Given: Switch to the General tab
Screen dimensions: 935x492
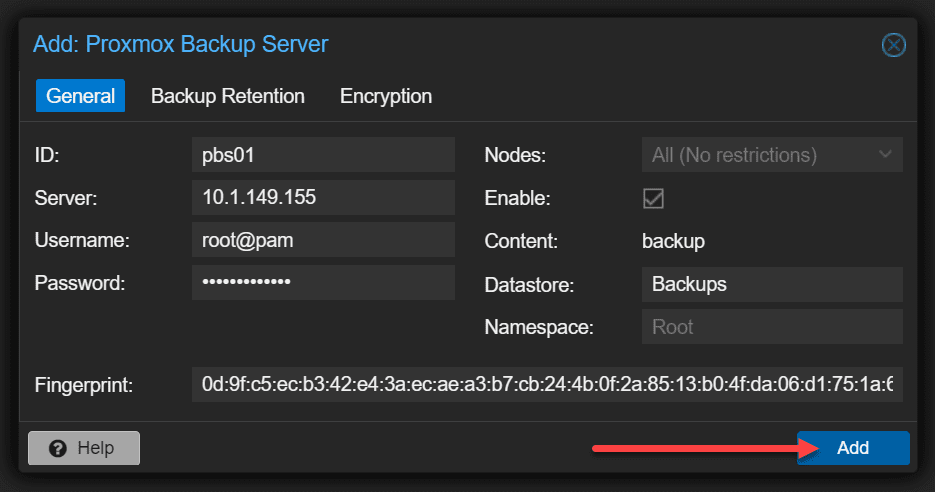Looking at the screenshot, I should (80, 96).
